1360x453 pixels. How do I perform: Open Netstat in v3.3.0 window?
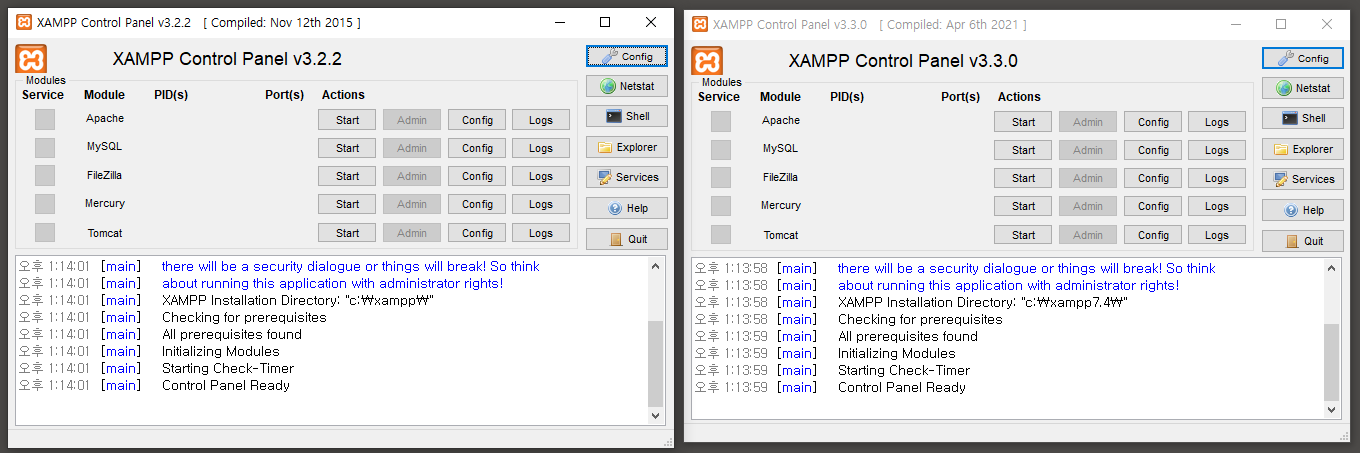(x=1303, y=88)
